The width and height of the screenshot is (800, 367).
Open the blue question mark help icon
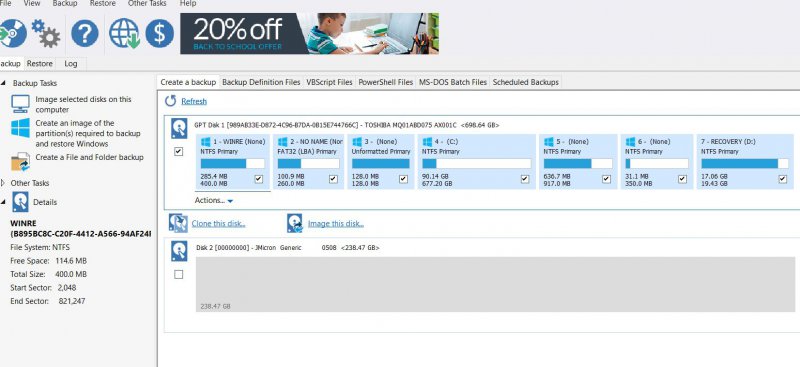85,34
